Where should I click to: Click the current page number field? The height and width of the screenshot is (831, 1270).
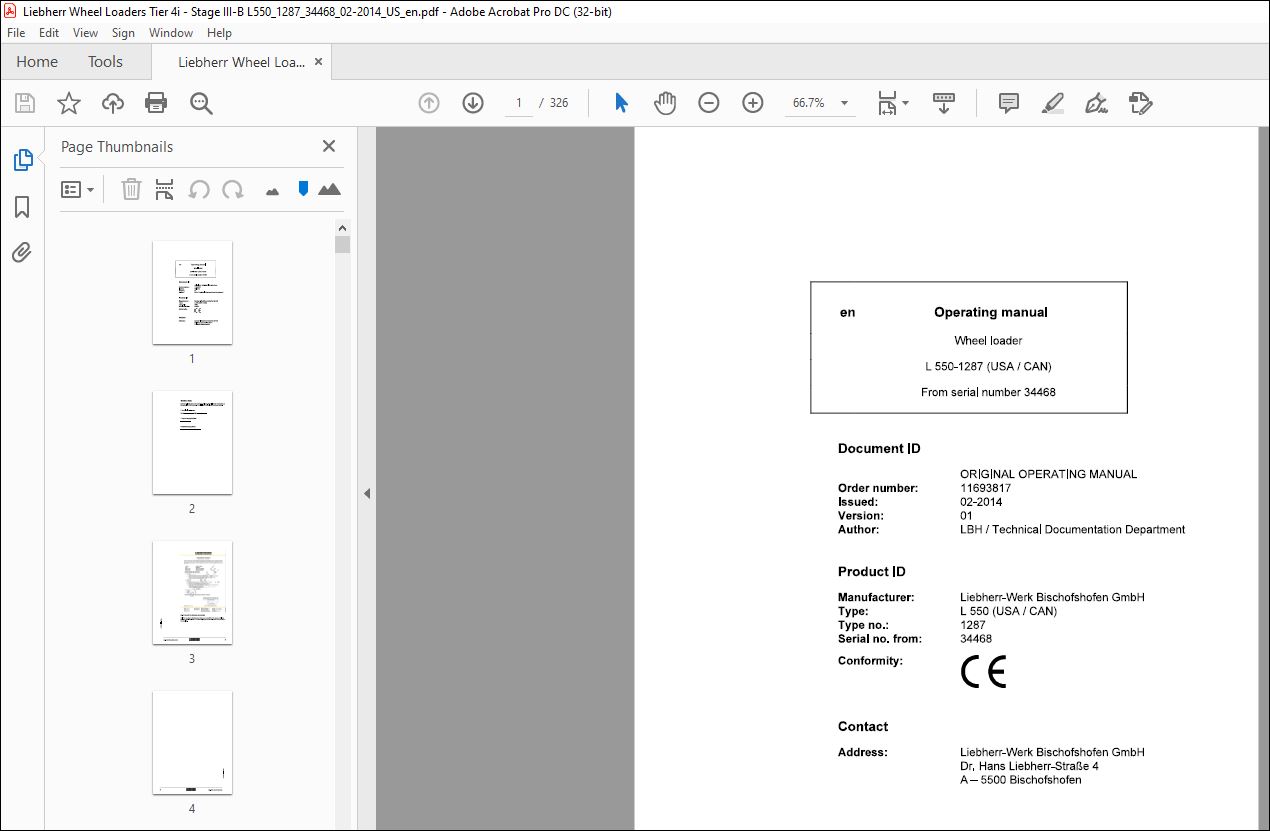point(518,103)
